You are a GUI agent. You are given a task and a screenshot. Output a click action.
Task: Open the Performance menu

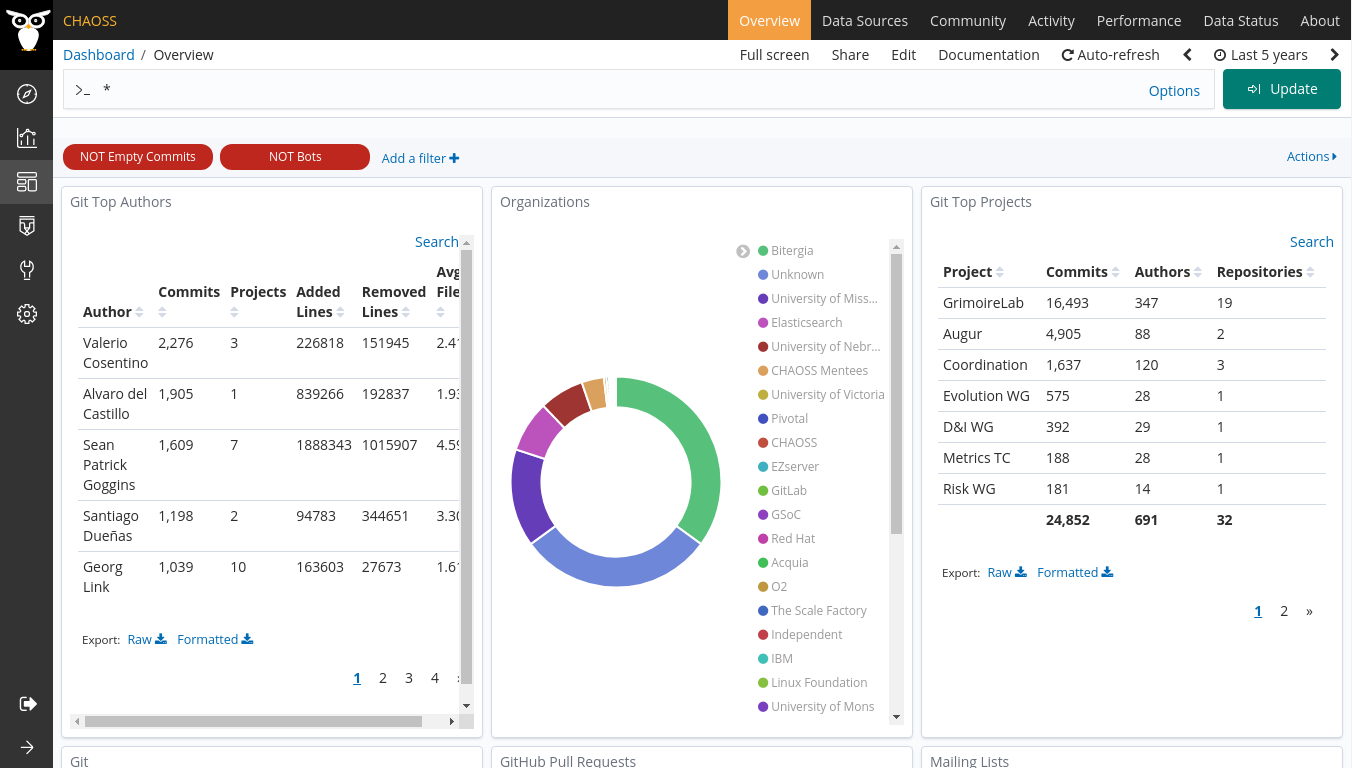(1139, 20)
